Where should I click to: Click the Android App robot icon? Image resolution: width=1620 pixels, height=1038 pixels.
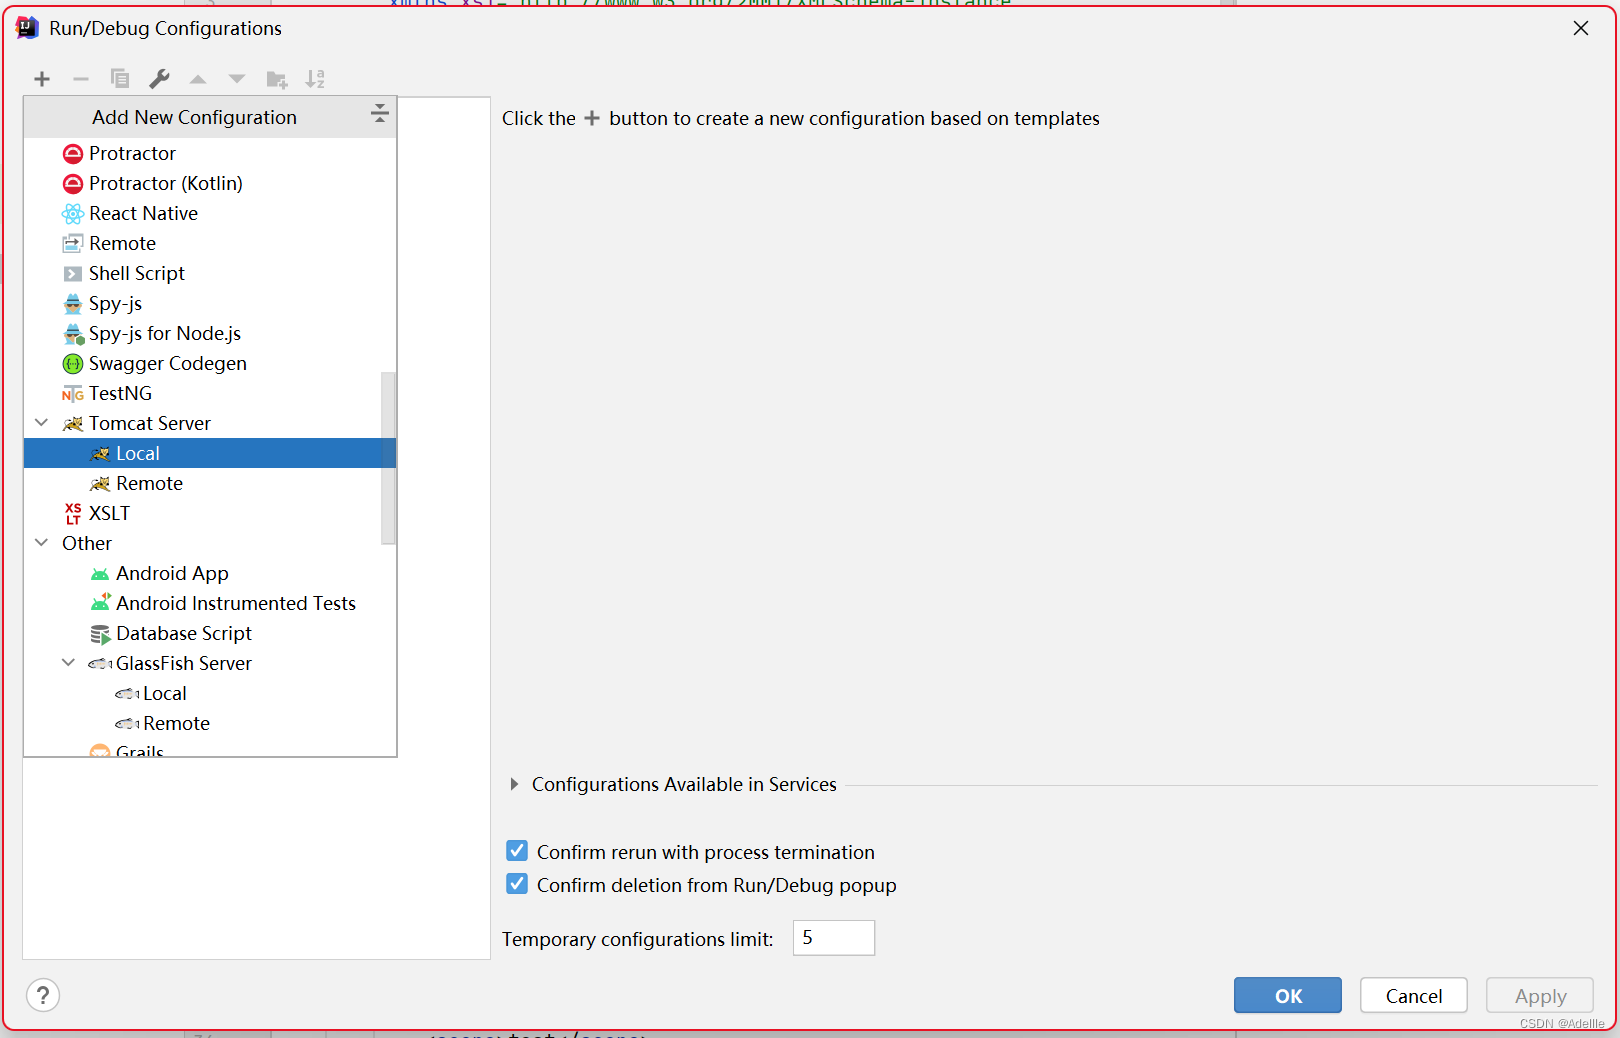pyautogui.click(x=100, y=574)
